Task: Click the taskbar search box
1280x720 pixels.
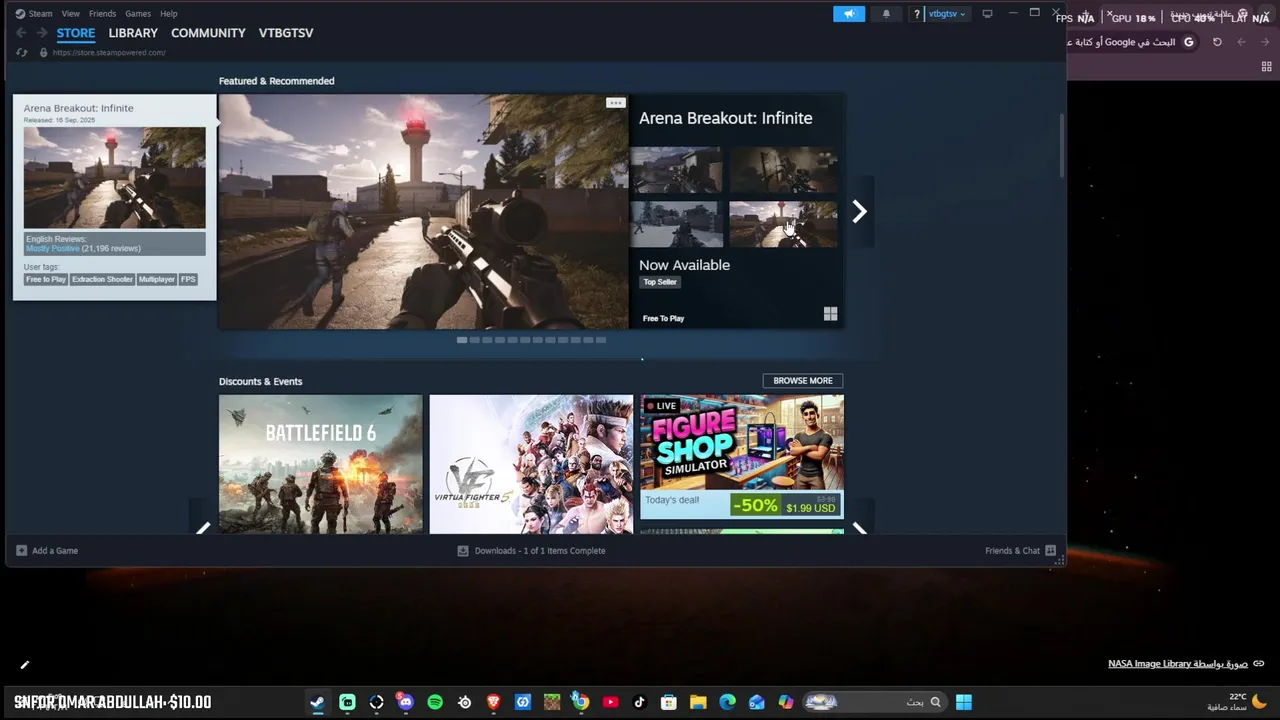Action: (874, 702)
